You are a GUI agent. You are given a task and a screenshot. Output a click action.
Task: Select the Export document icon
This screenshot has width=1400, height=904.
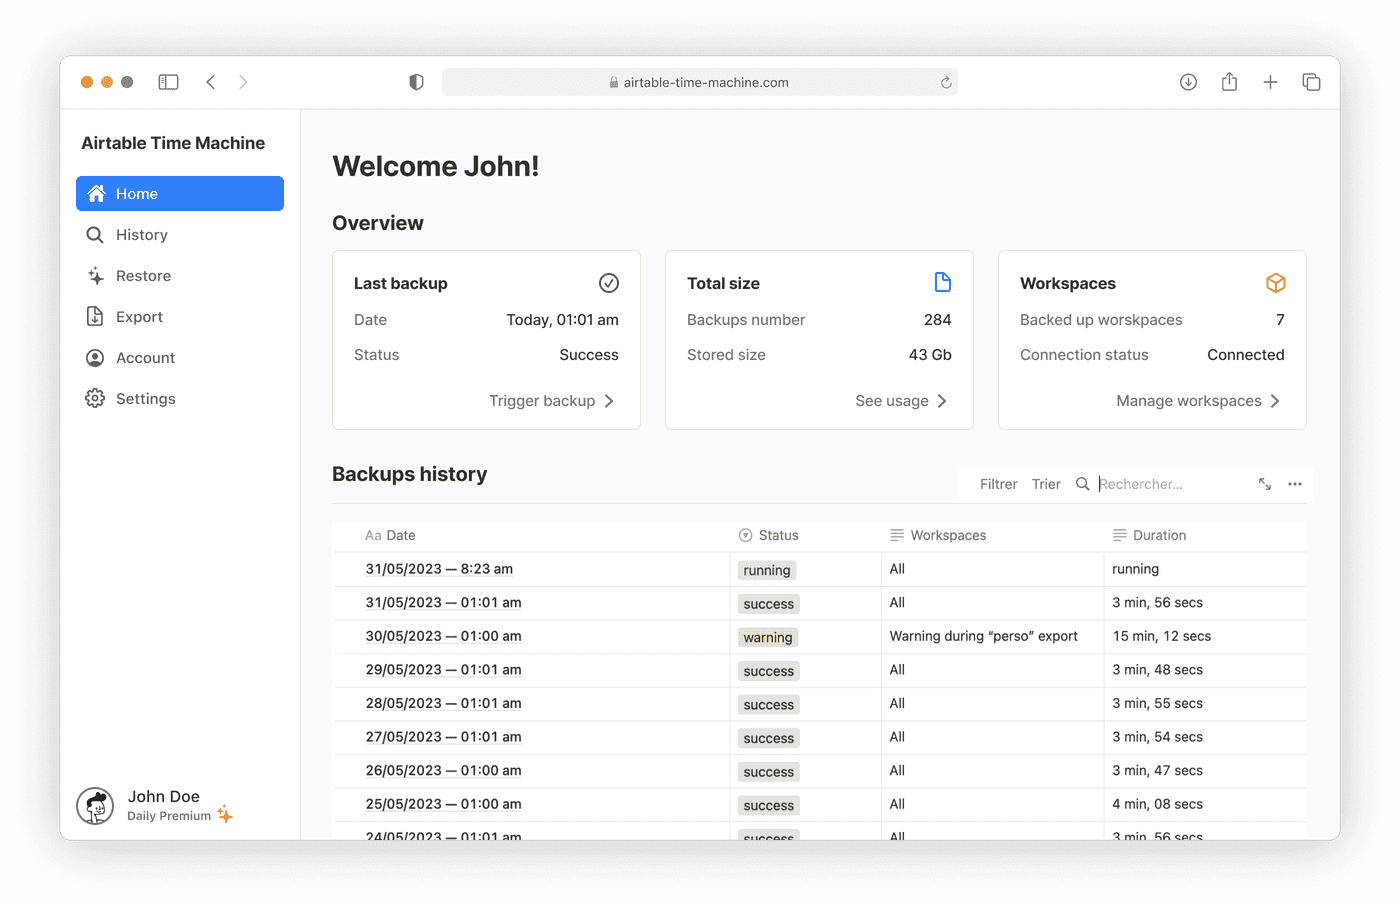[95, 316]
